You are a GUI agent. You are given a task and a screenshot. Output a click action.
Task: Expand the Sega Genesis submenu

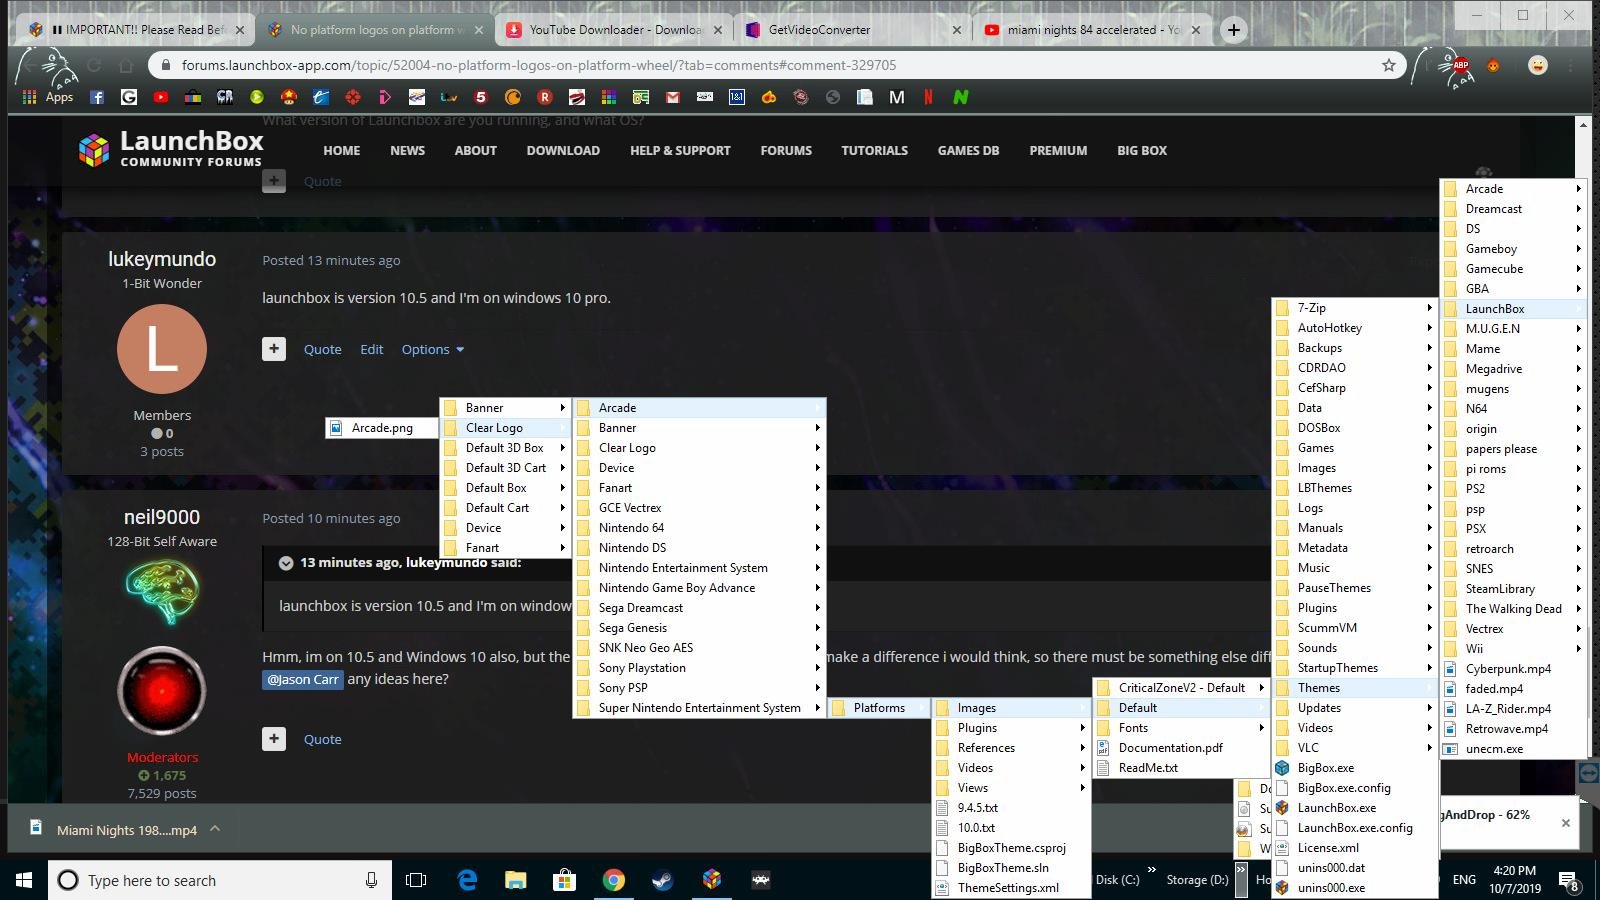(x=699, y=628)
